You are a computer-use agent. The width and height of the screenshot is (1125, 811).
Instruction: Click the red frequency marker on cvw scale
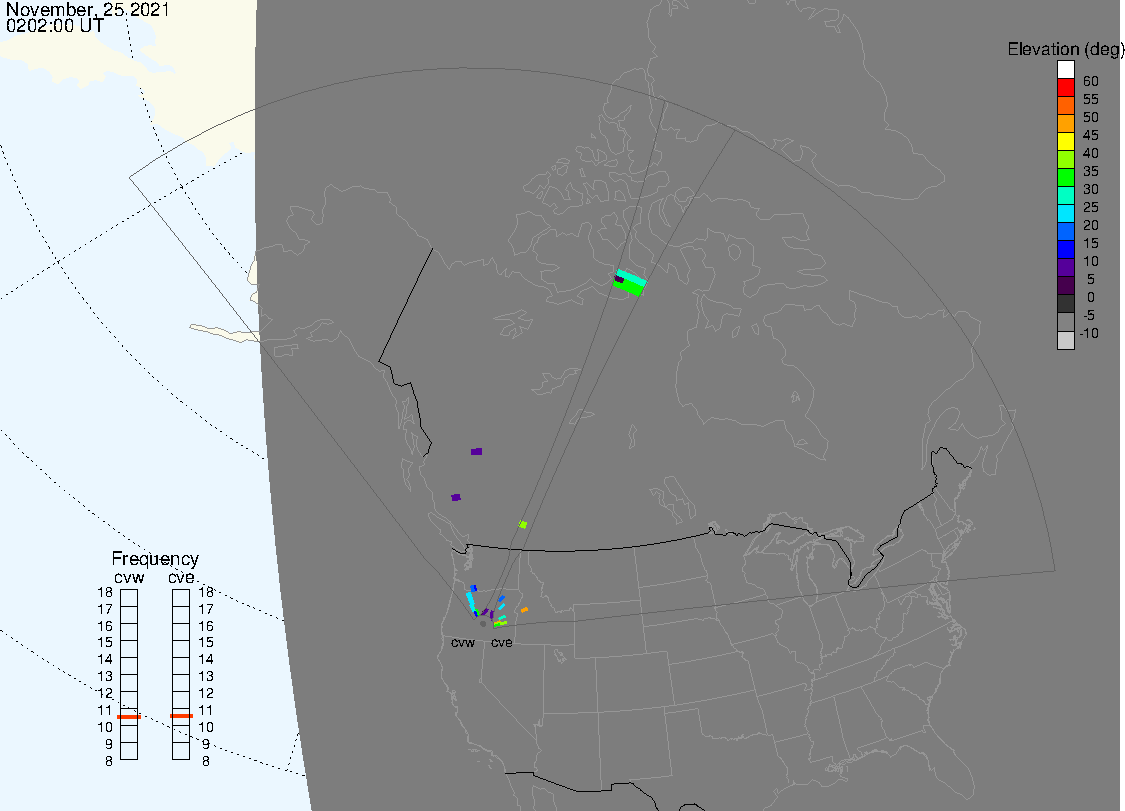pyautogui.click(x=129, y=716)
